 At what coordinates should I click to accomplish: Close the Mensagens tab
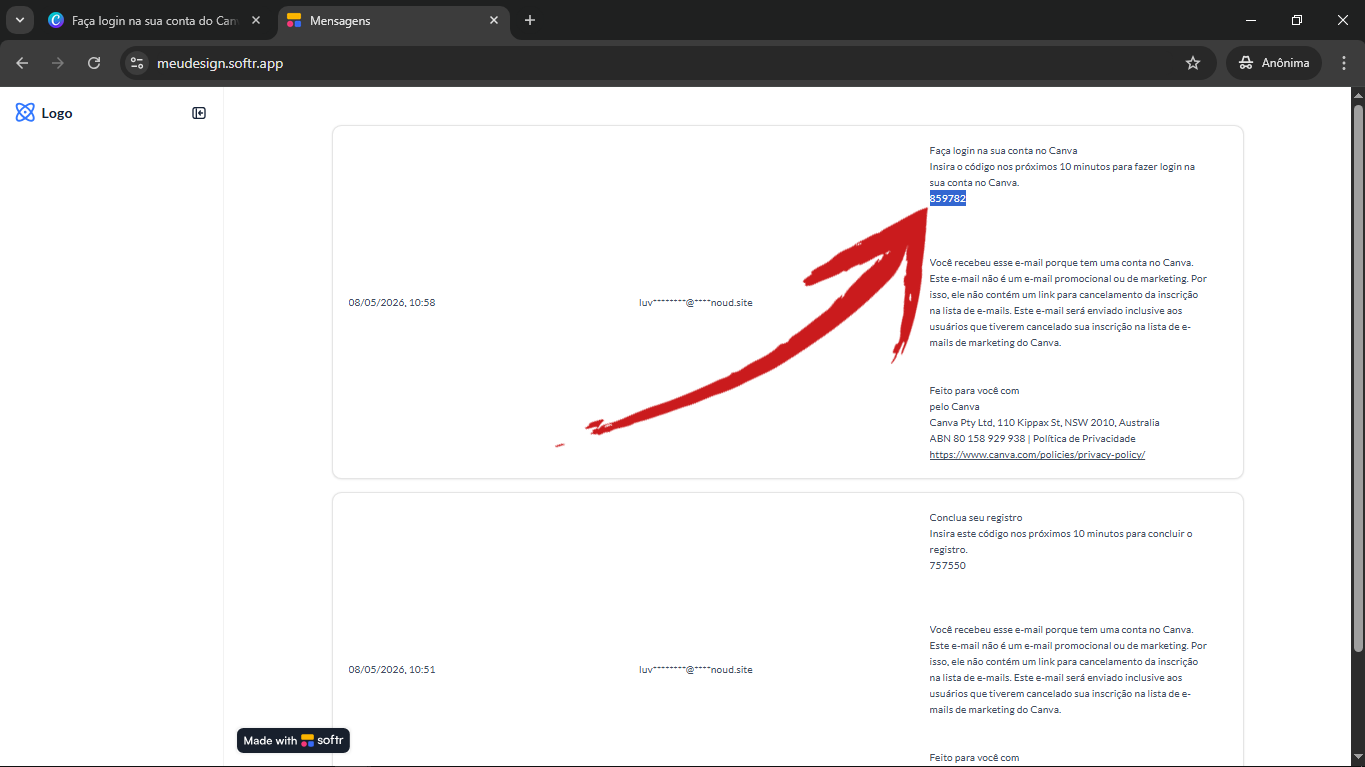click(494, 20)
